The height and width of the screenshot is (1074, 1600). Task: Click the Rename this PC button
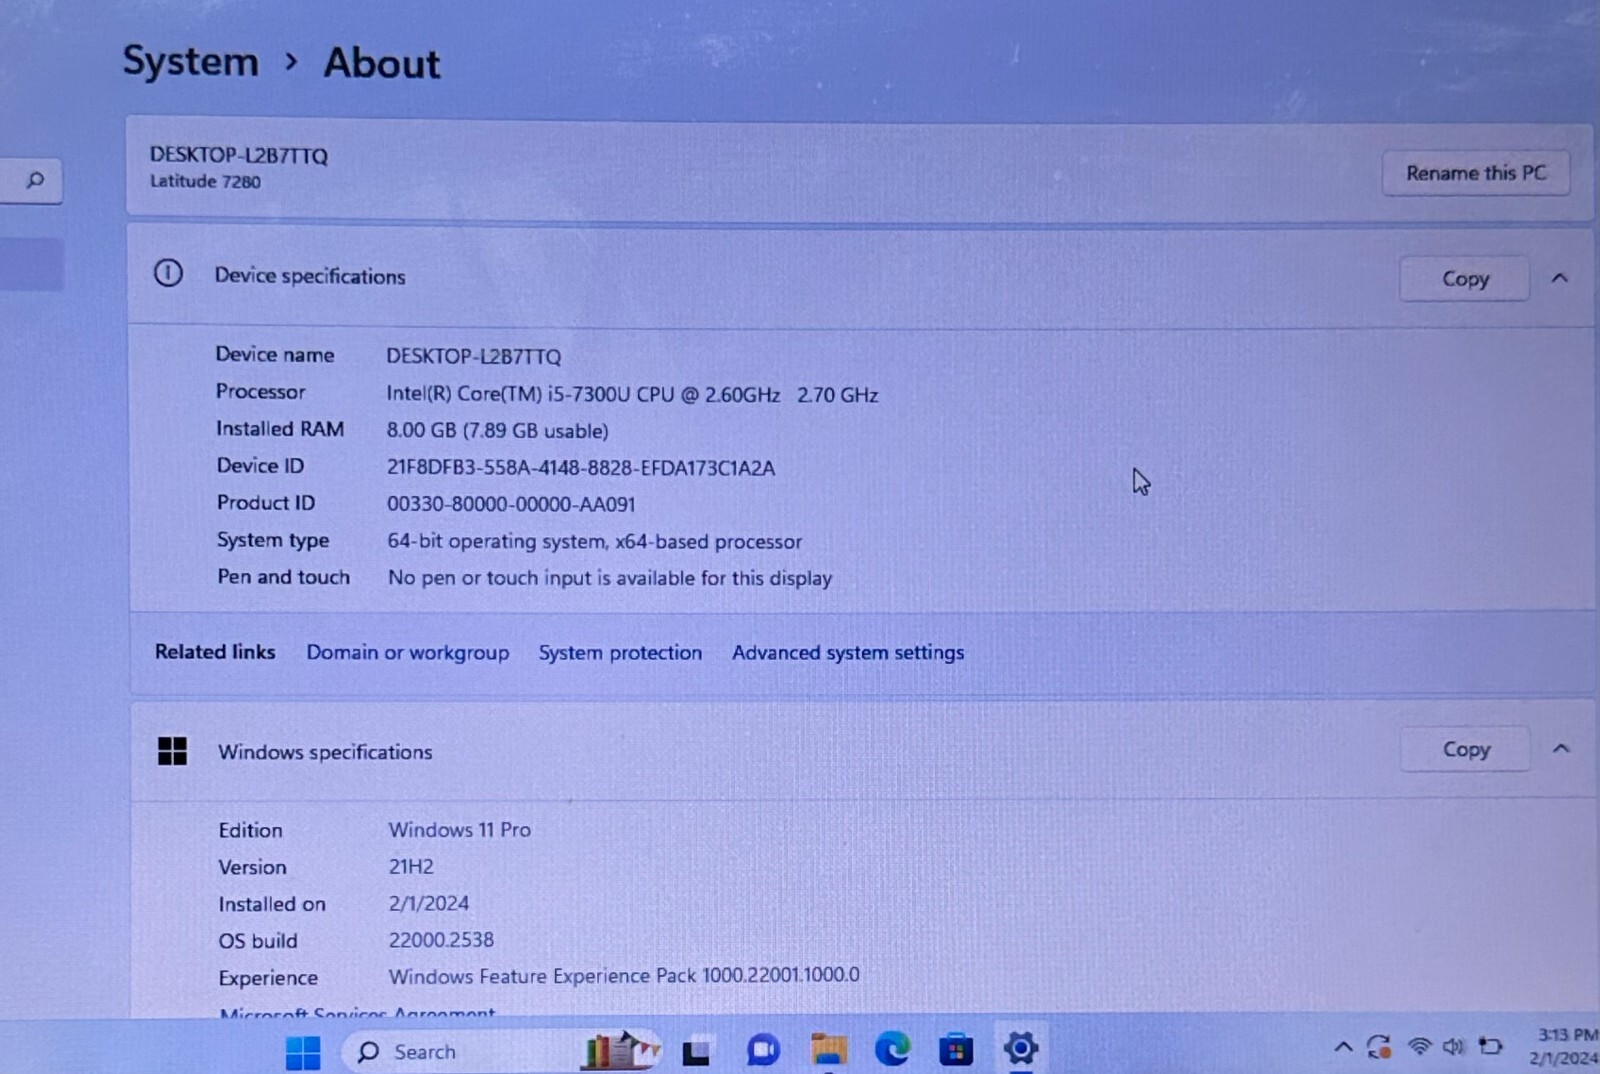click(x=1475, y=173)
